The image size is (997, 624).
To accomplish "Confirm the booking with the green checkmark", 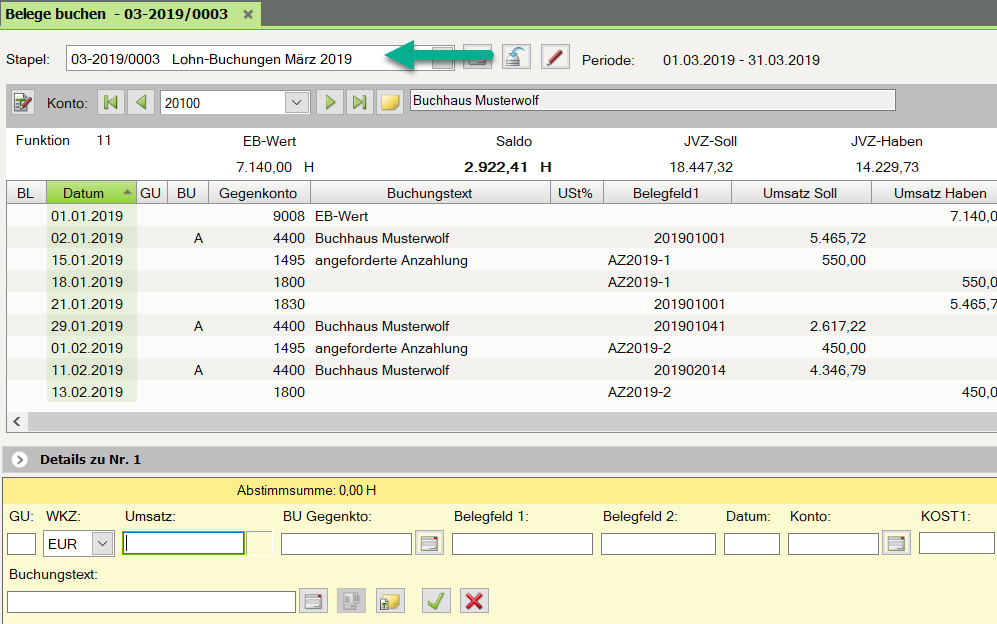I will pos(436,601).
